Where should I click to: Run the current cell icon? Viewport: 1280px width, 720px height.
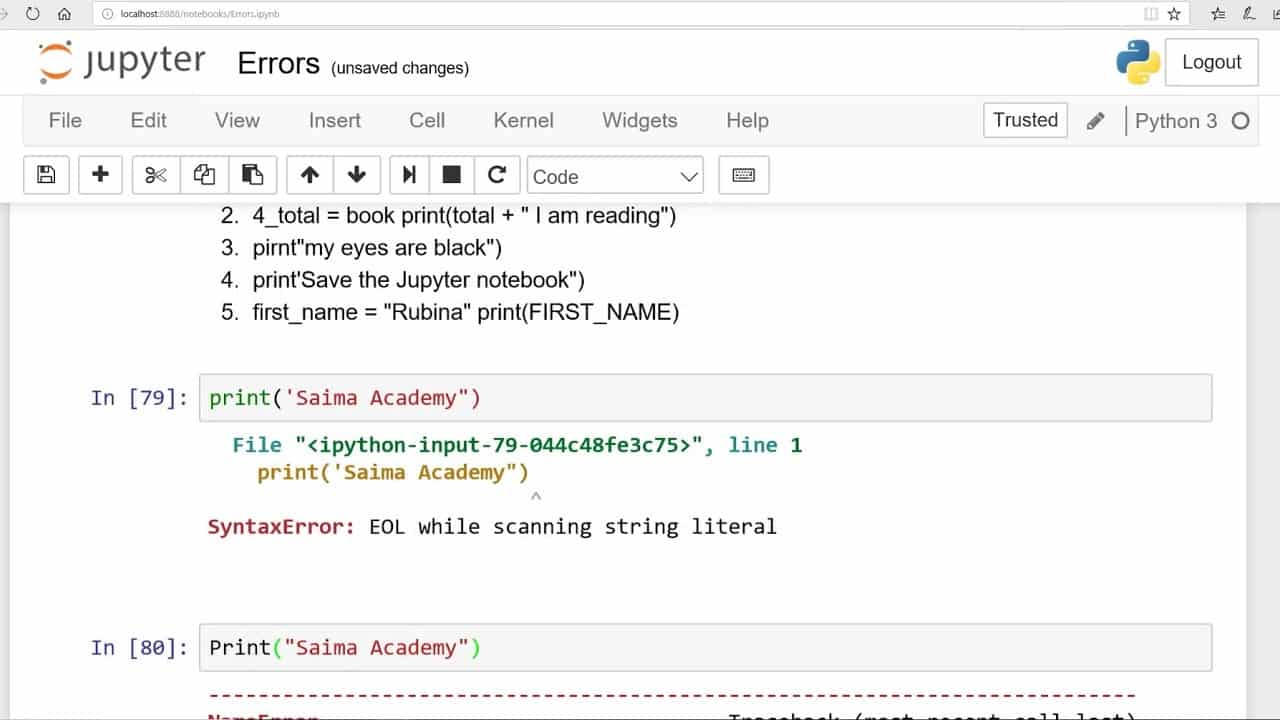pyautogui.click(x=408, y=175)
